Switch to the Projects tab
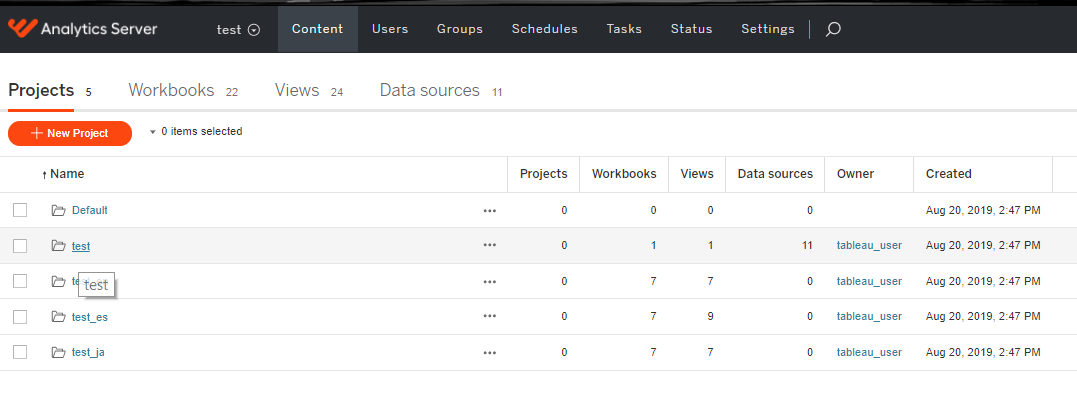1077x406 pixels. [x=41, y=90]
